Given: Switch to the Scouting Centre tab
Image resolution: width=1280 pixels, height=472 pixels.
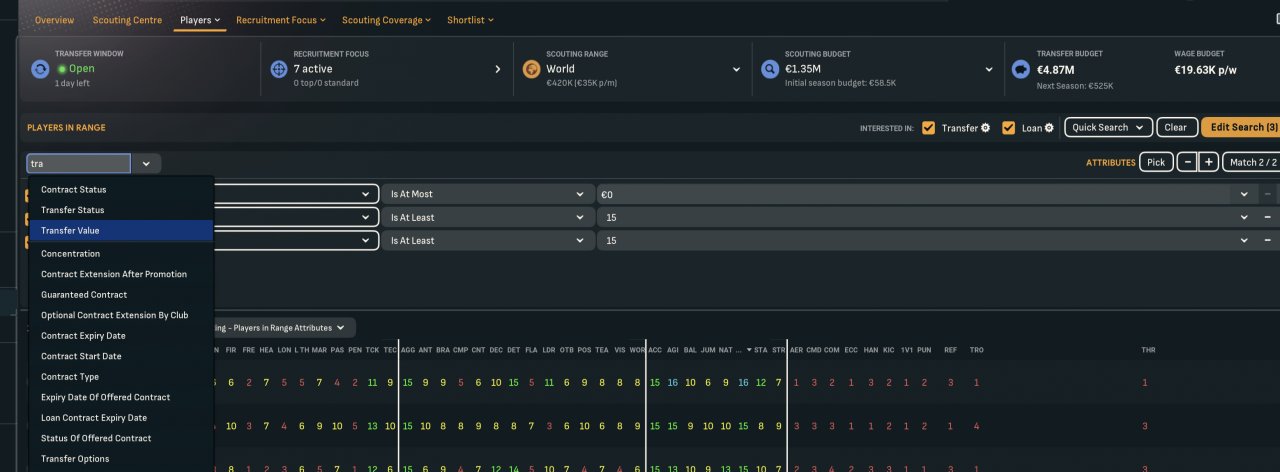Looking at the screenshot, I should tap(127, 20).
